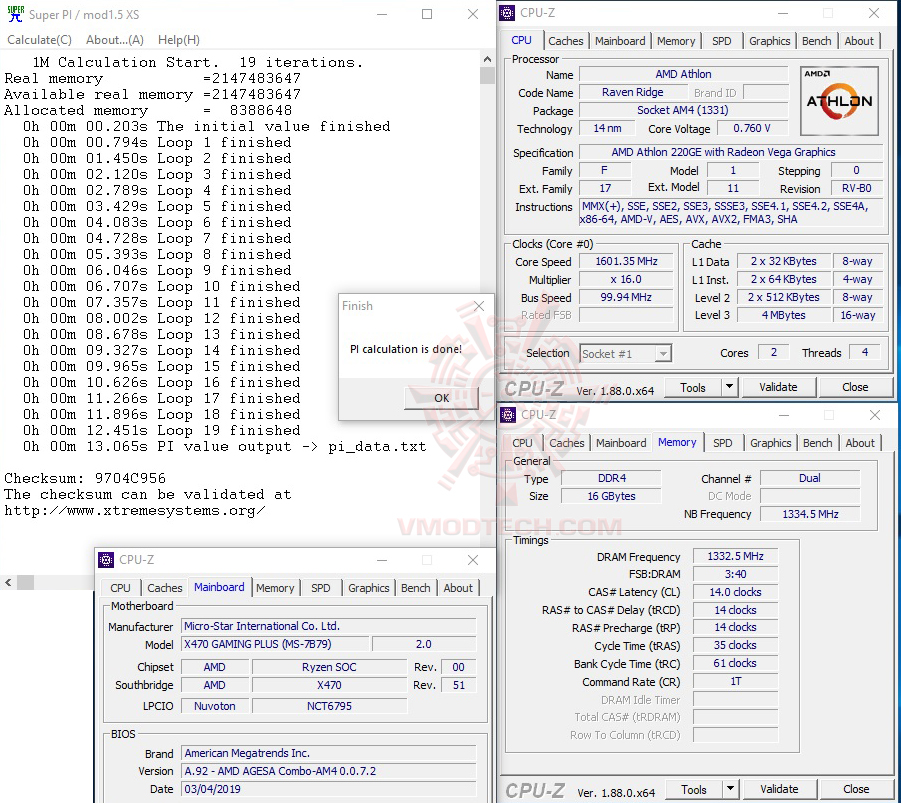This screenshot has height=803, width=901.
Task: Click the Core Voltage value 0.760 V
Action: coord(752,128)
